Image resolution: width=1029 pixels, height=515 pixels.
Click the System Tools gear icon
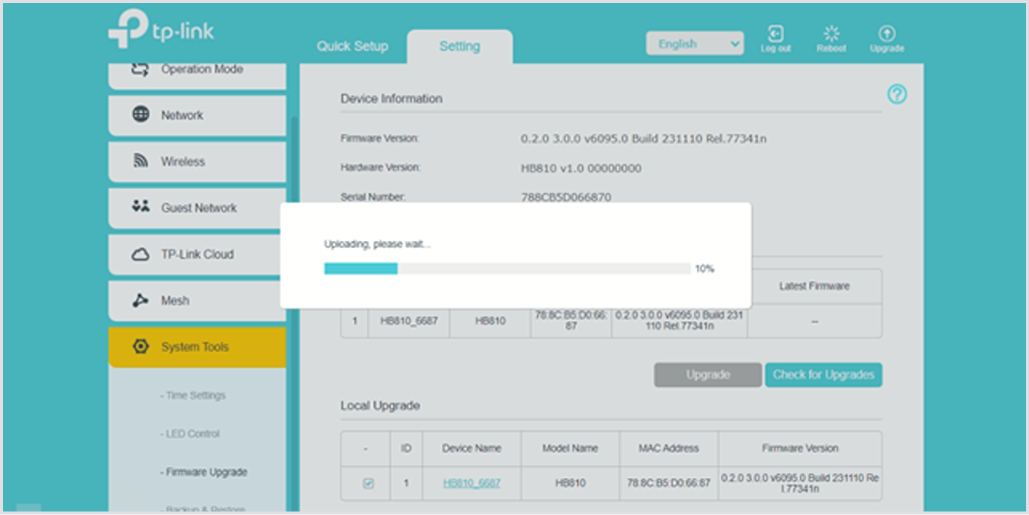[x=140, y=346]
